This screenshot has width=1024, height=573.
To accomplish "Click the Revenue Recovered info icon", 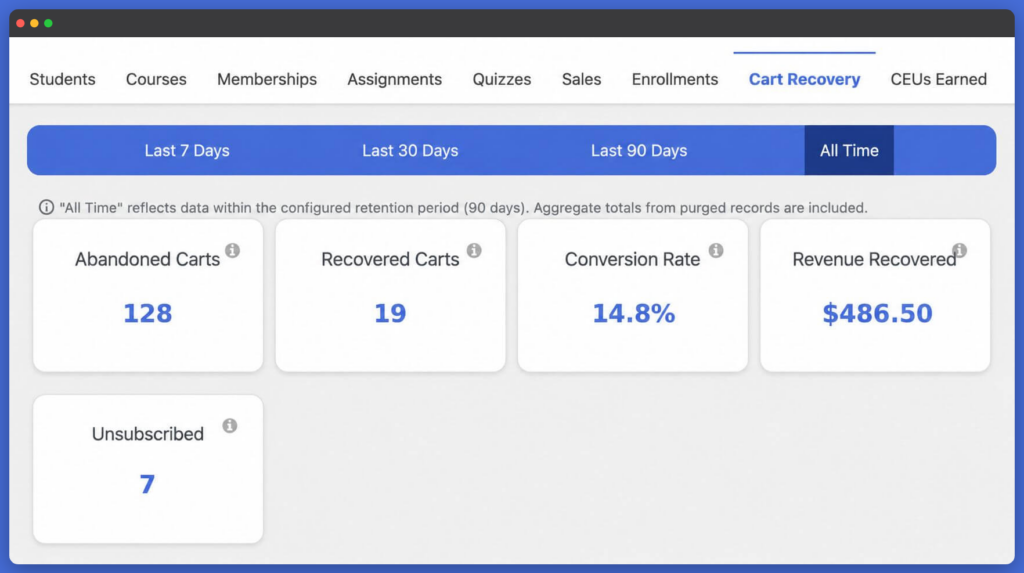I will [959, 250].
